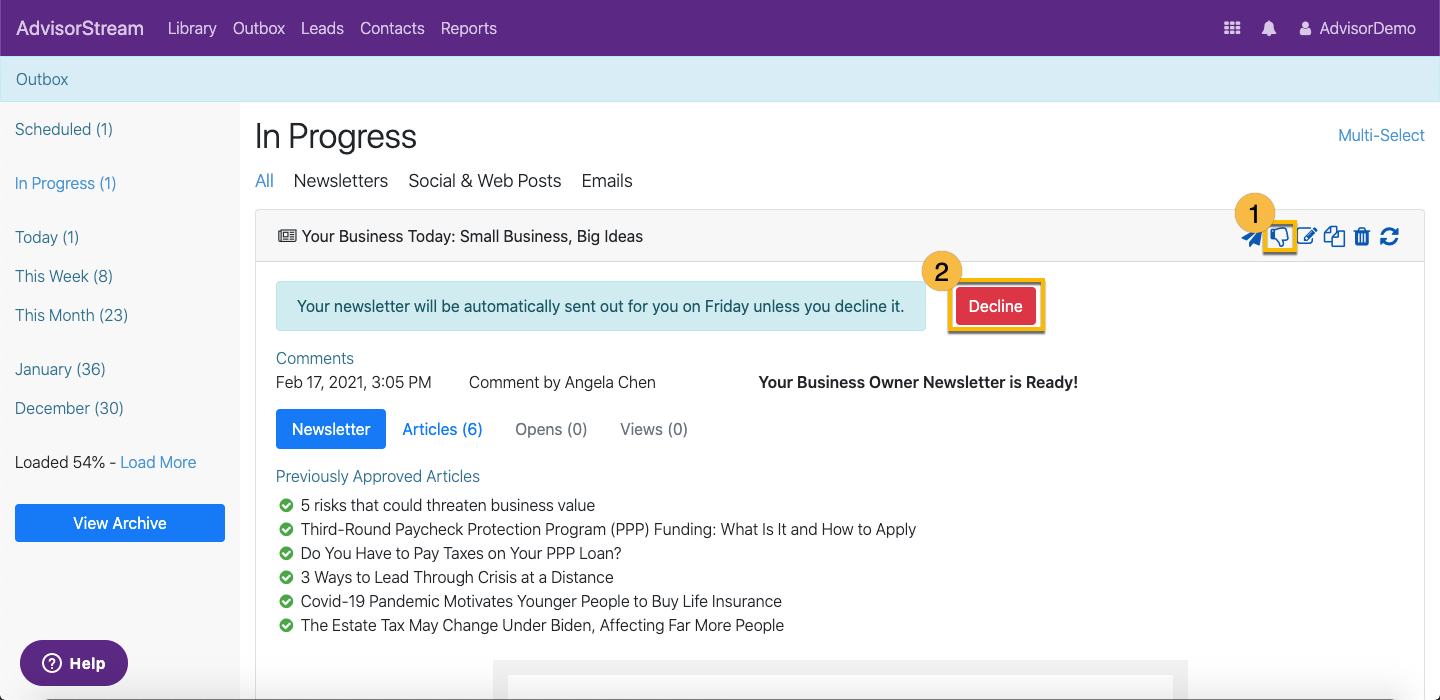Select the Social & Web Posts filter
1440x700 pixels.
click(485, 181)
